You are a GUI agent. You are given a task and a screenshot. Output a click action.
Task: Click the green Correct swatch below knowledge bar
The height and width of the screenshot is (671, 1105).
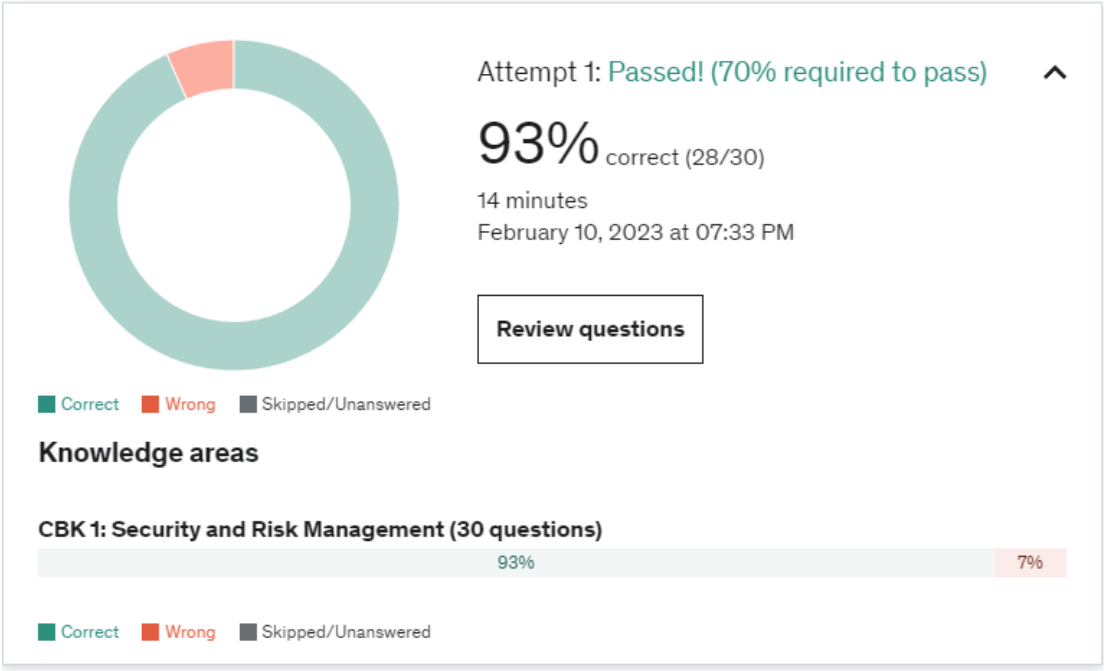click(x=47, y=632)
